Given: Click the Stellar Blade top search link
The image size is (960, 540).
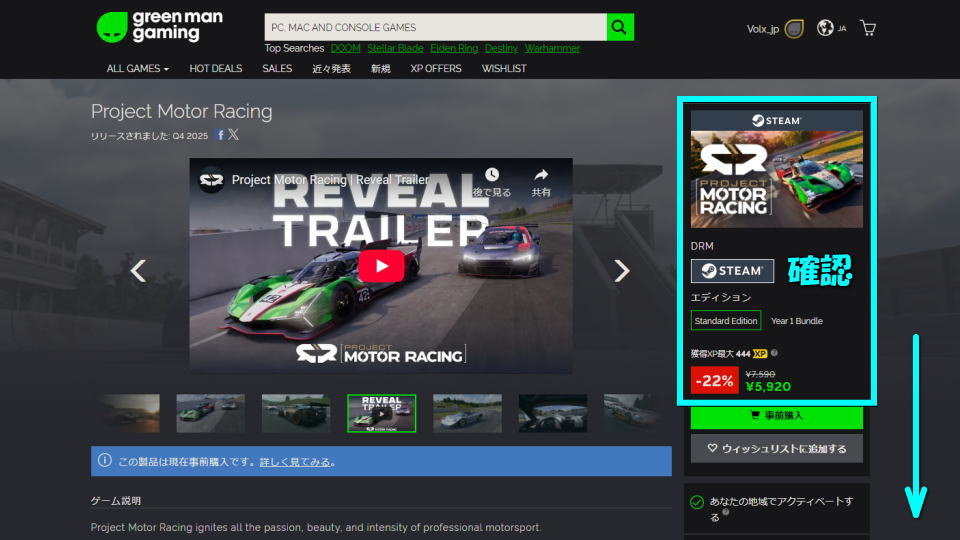Looking at the screenshot, I should [395, 48].
